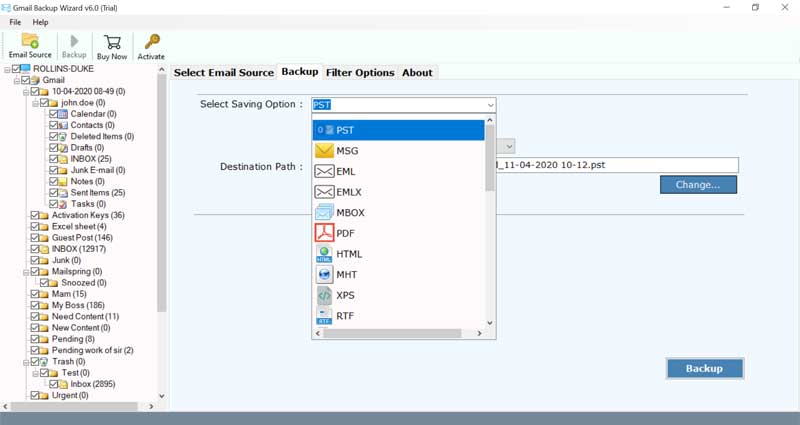Choose the HTML format icon
The height and width of the screenshot is (425, 800).
pyautogui.click(x=324, y=254)
